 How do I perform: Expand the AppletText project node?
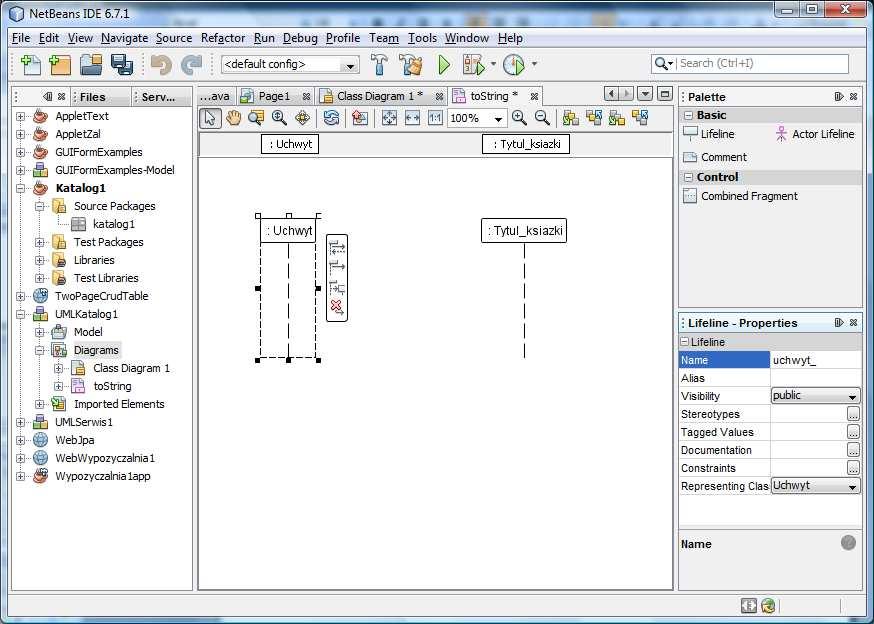21,117
